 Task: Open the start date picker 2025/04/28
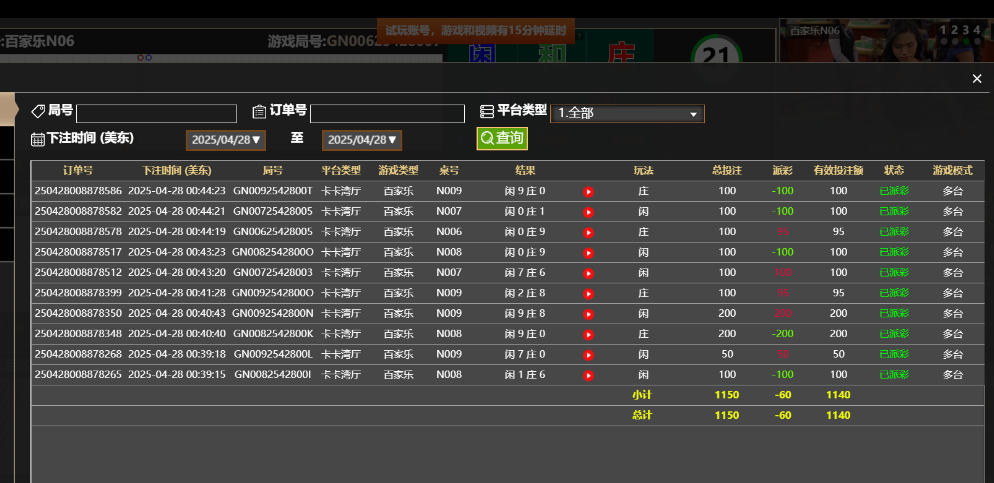[x=226, y=140]
